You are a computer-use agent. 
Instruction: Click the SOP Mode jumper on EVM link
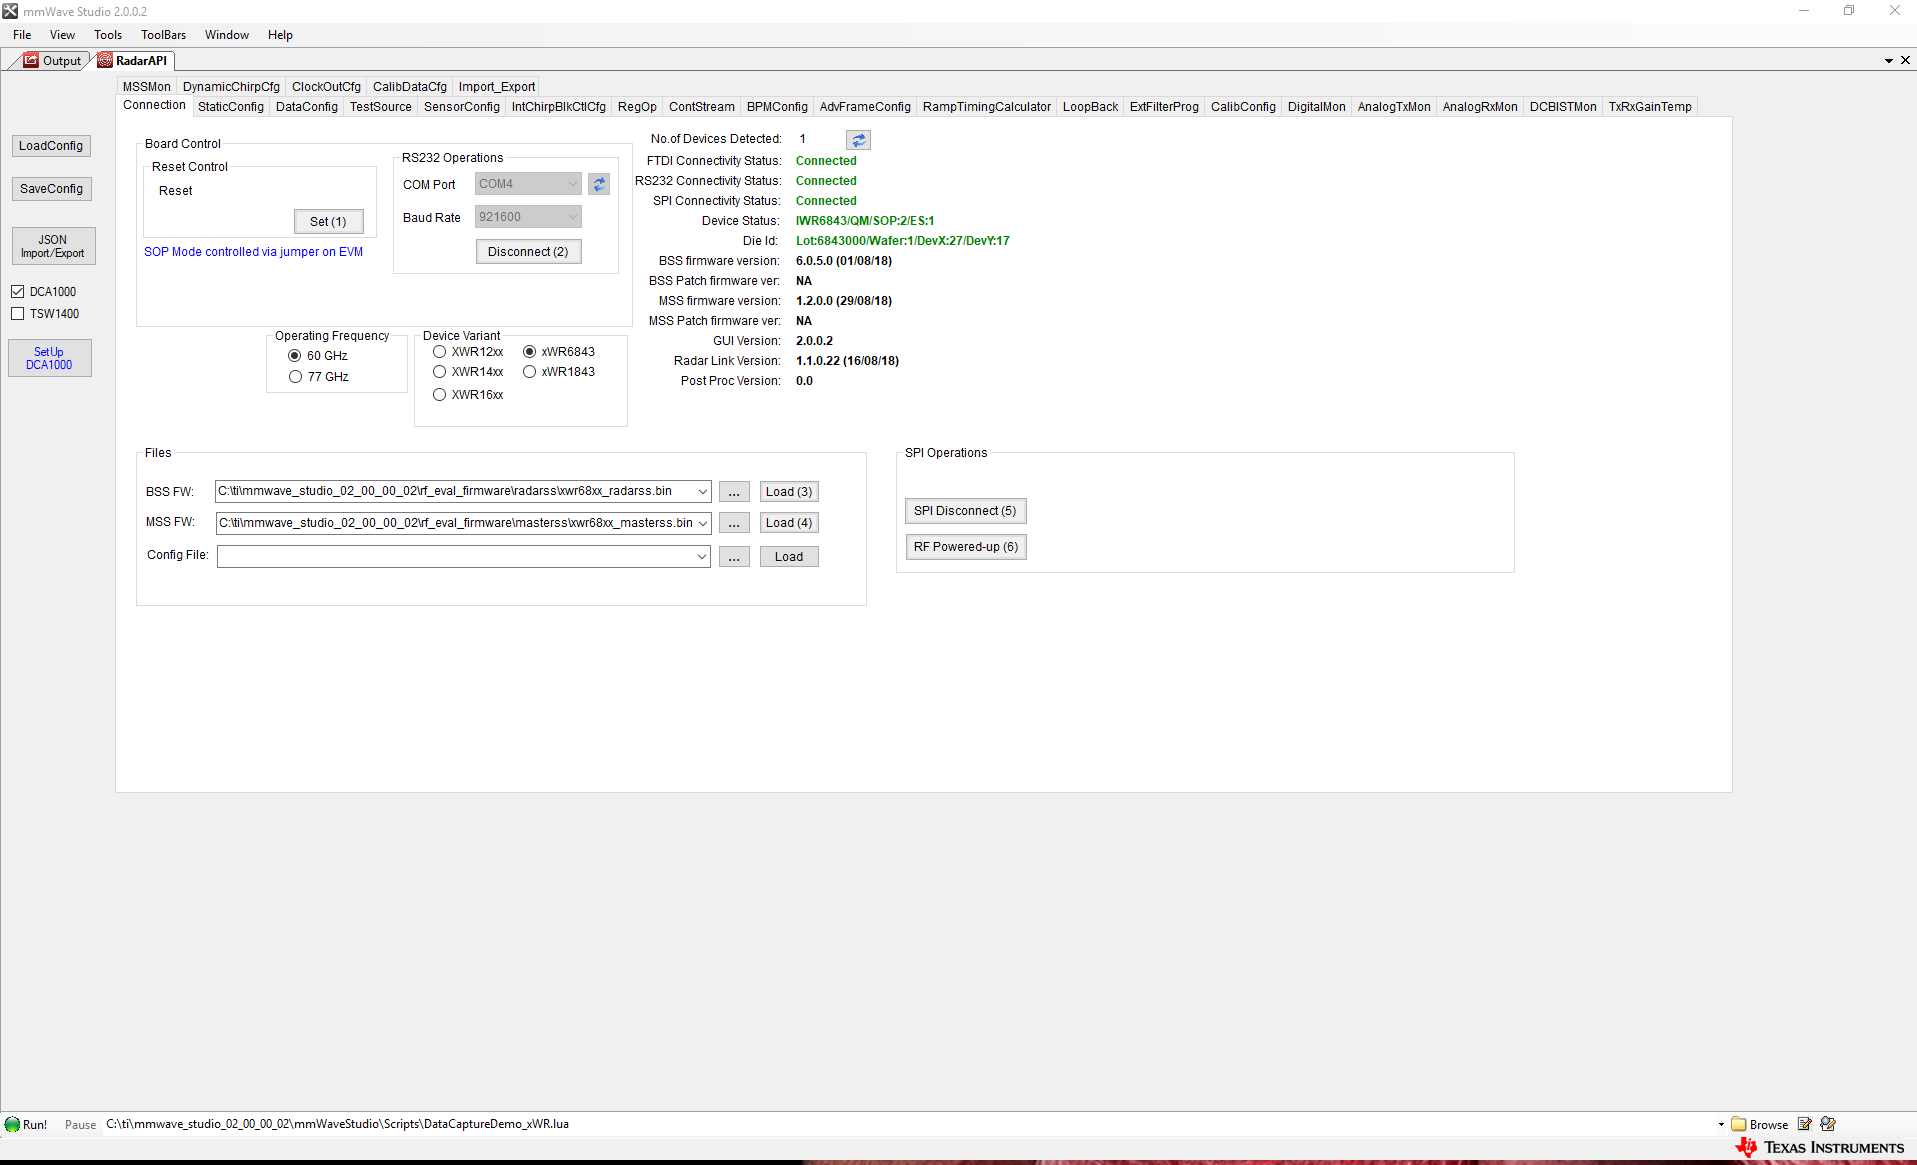pyautogui.click(x=253, y=252)
